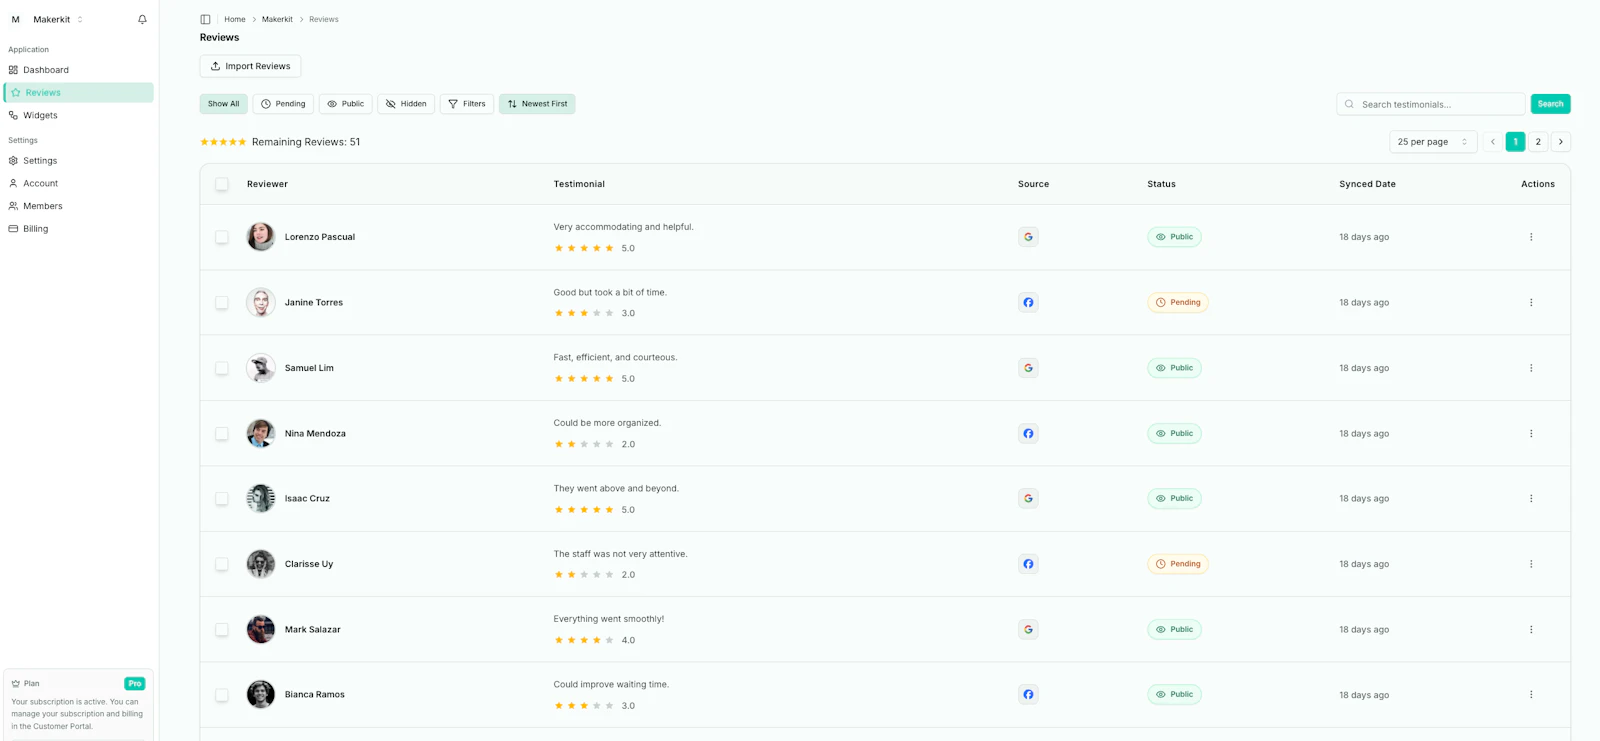Screen dimensions: 1600x741
Task: Go to page 2
Action: point(1538,142)
